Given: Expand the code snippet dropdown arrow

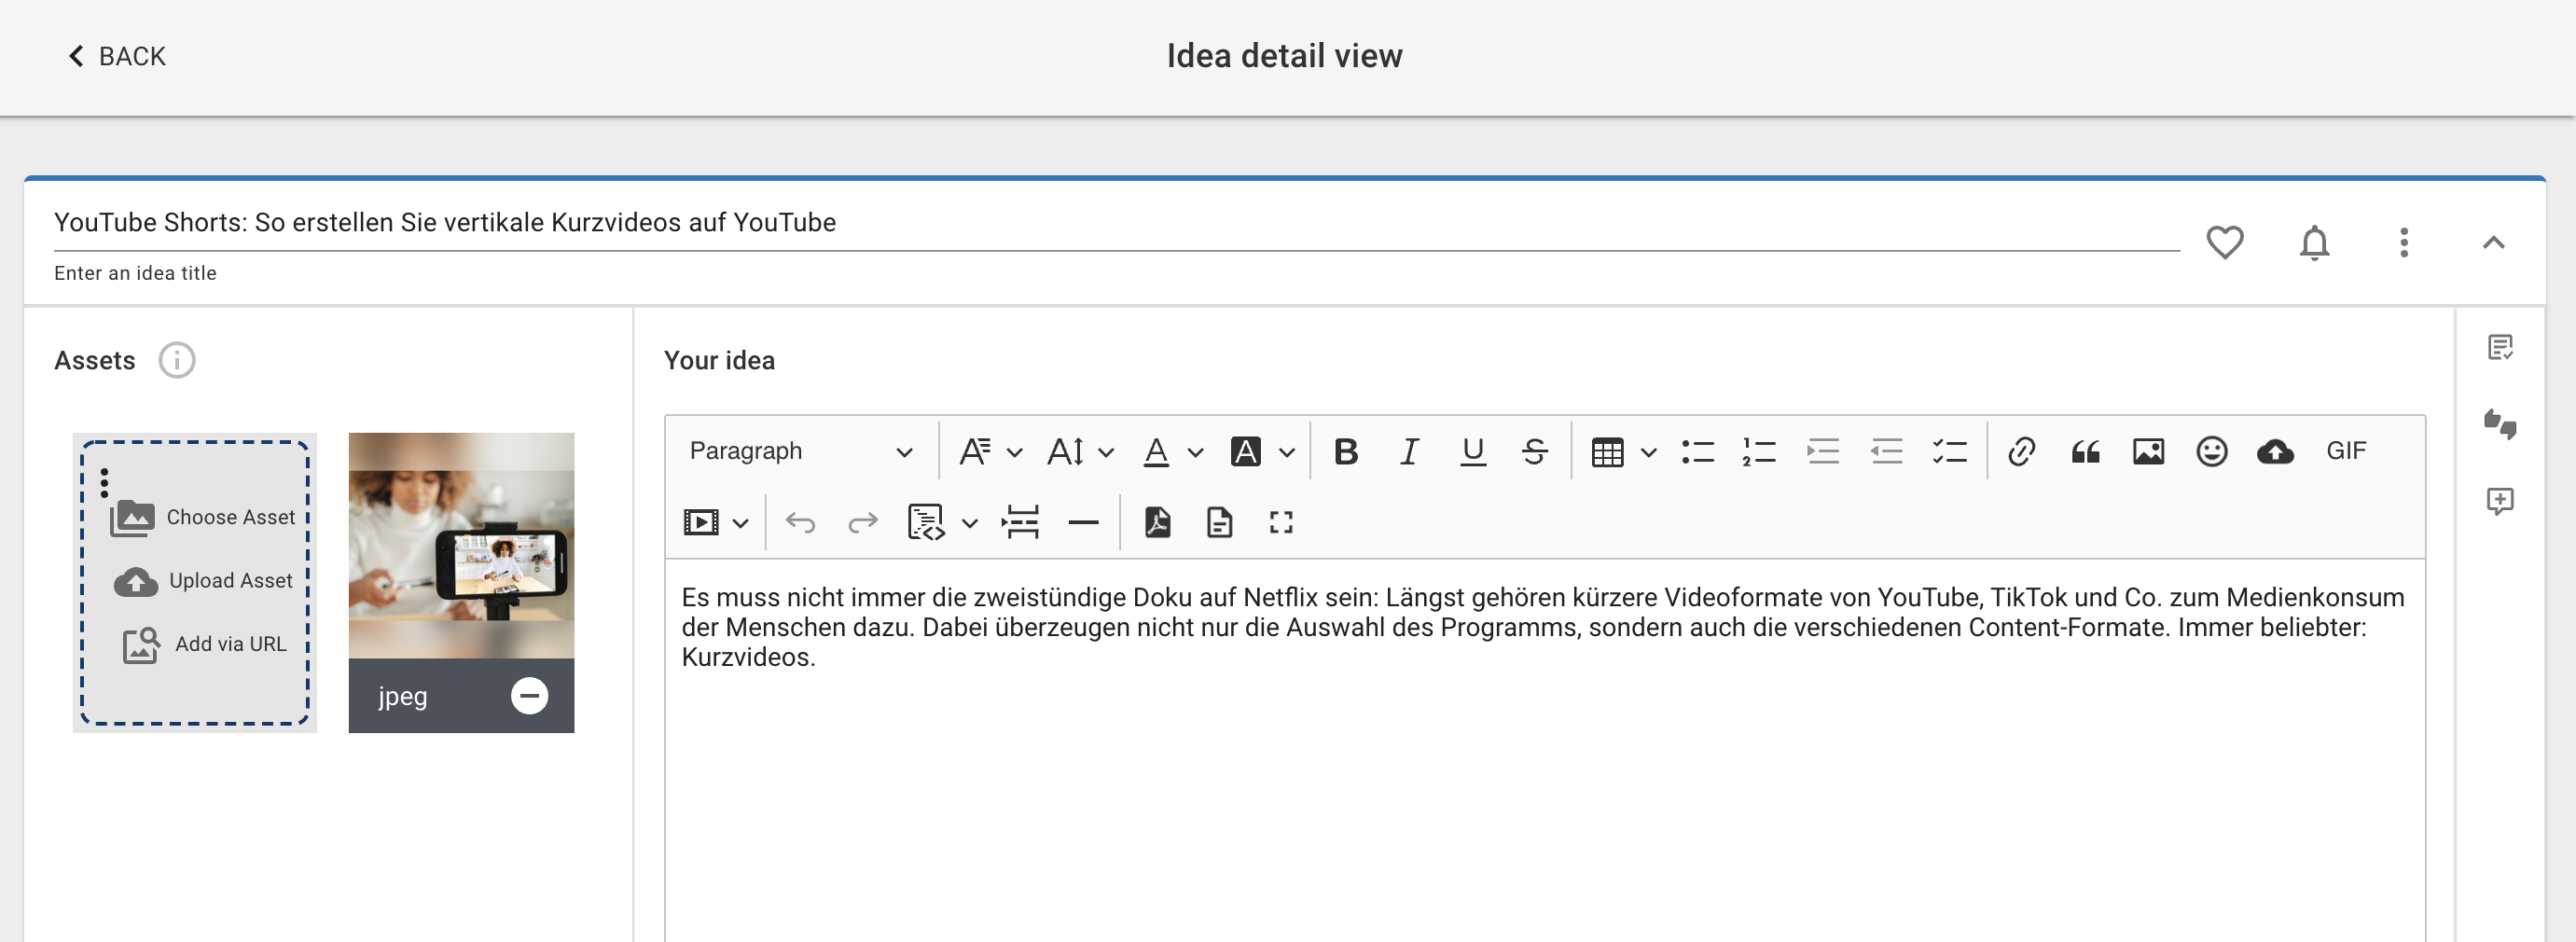Looking at the screenshot, I should pos(969,523).
